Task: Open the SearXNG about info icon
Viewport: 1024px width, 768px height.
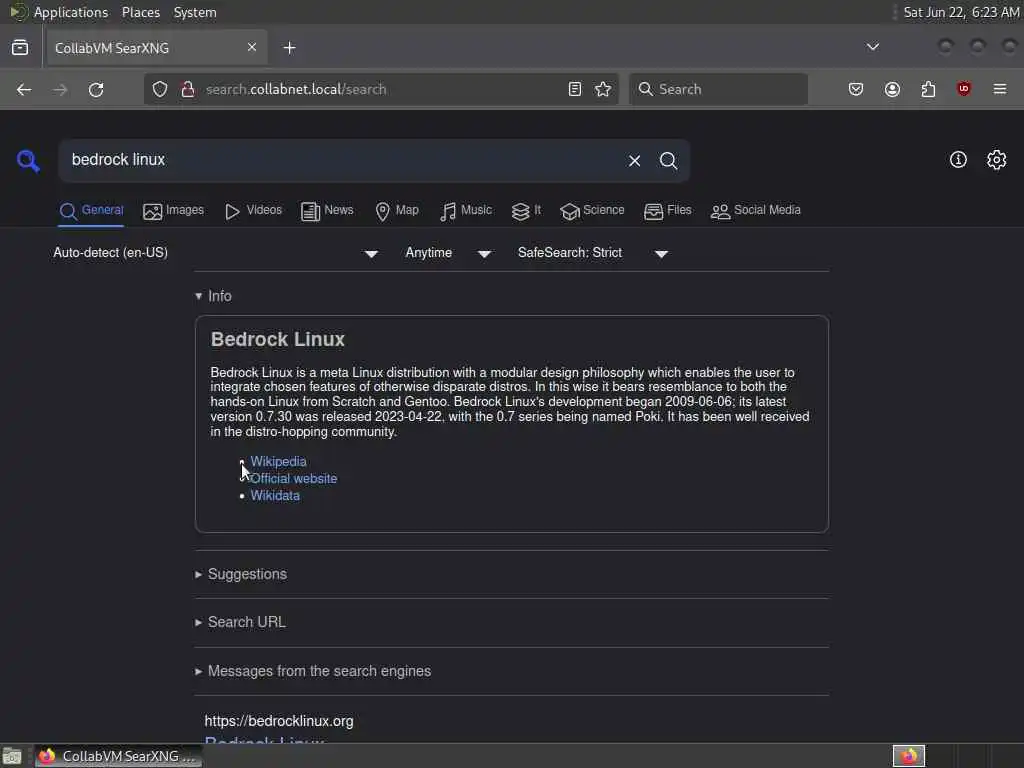Action: pos(958,160)
